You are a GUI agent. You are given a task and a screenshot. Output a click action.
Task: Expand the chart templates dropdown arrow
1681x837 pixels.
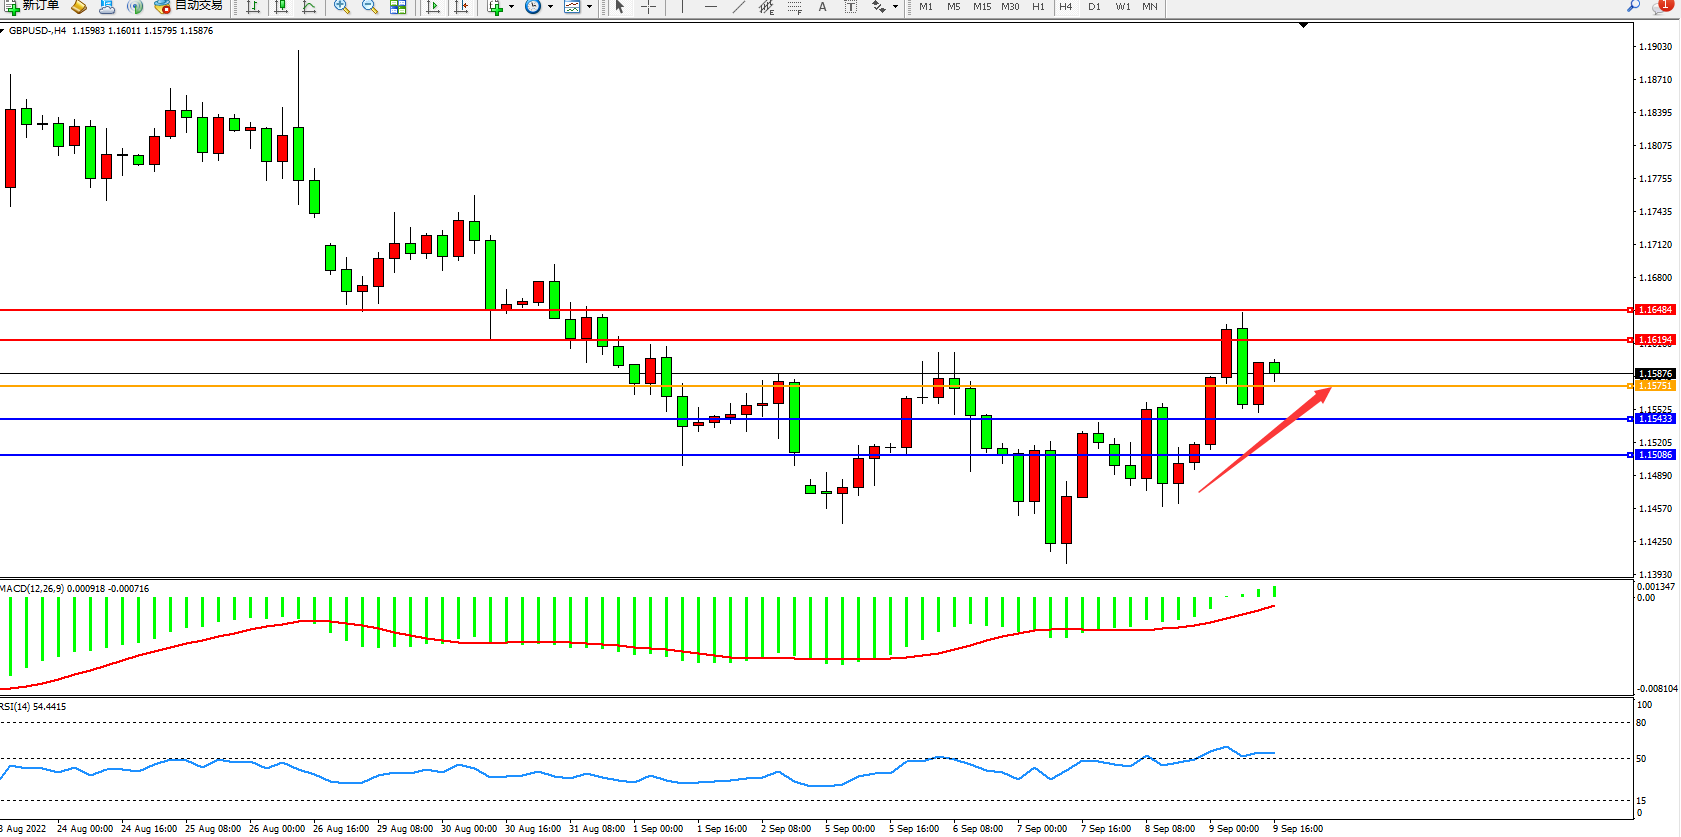pyautogui.click(x=589, y=7)
